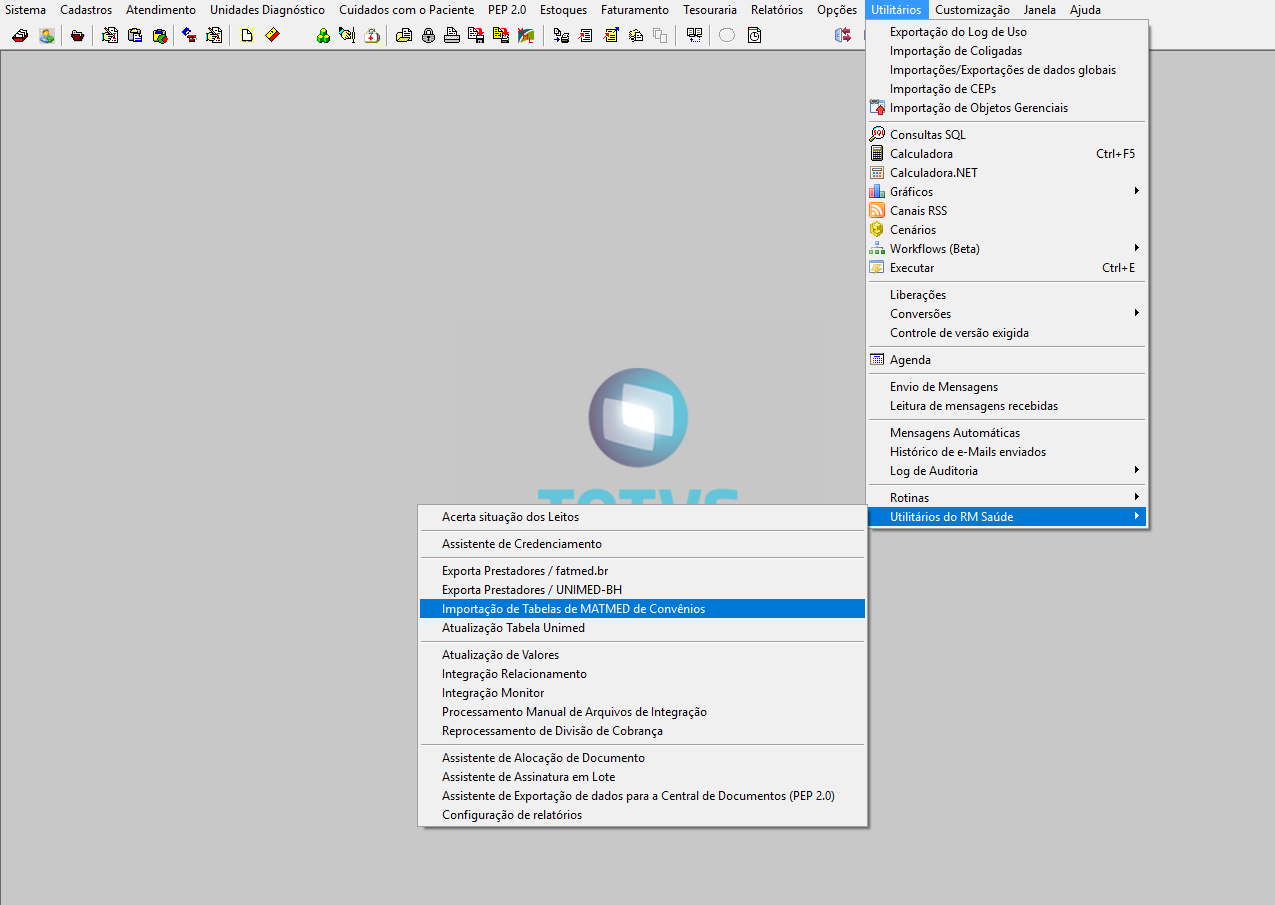Open Envio de Mensagens
This screenshot has width=1275, height=905.
point(1007,387)
